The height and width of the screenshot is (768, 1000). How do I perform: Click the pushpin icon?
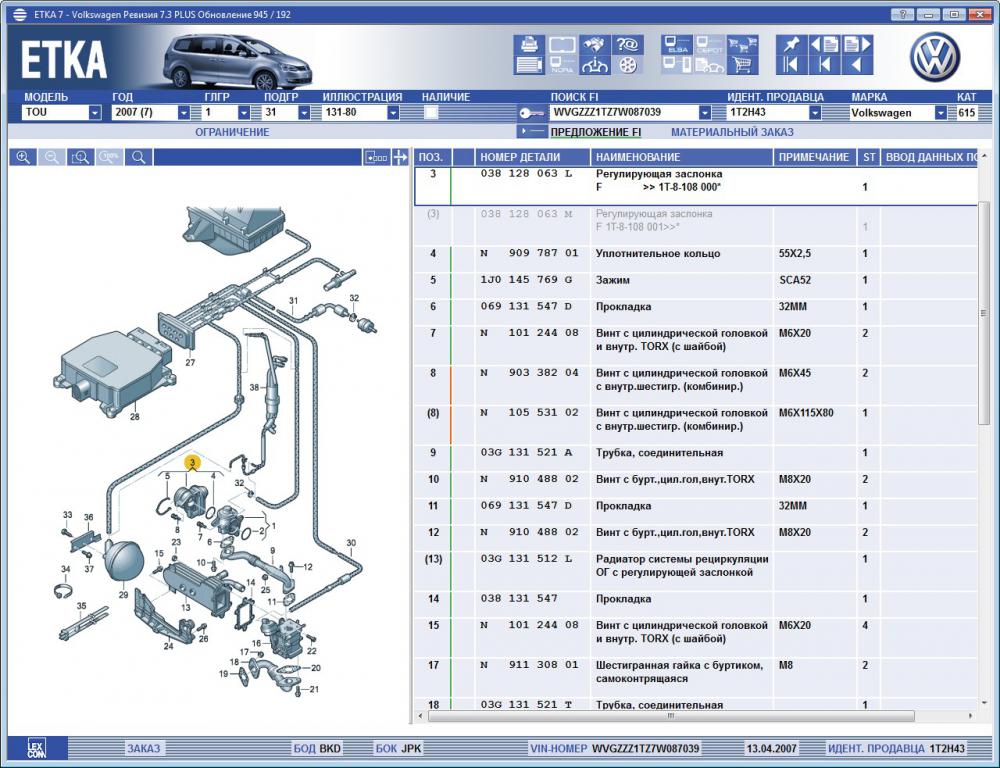pyautogui.click(x=791, y=45)
